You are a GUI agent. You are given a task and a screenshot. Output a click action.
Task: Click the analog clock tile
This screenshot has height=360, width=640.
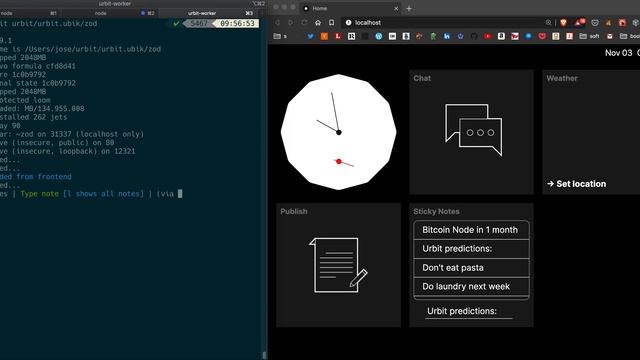click(338, 132)
